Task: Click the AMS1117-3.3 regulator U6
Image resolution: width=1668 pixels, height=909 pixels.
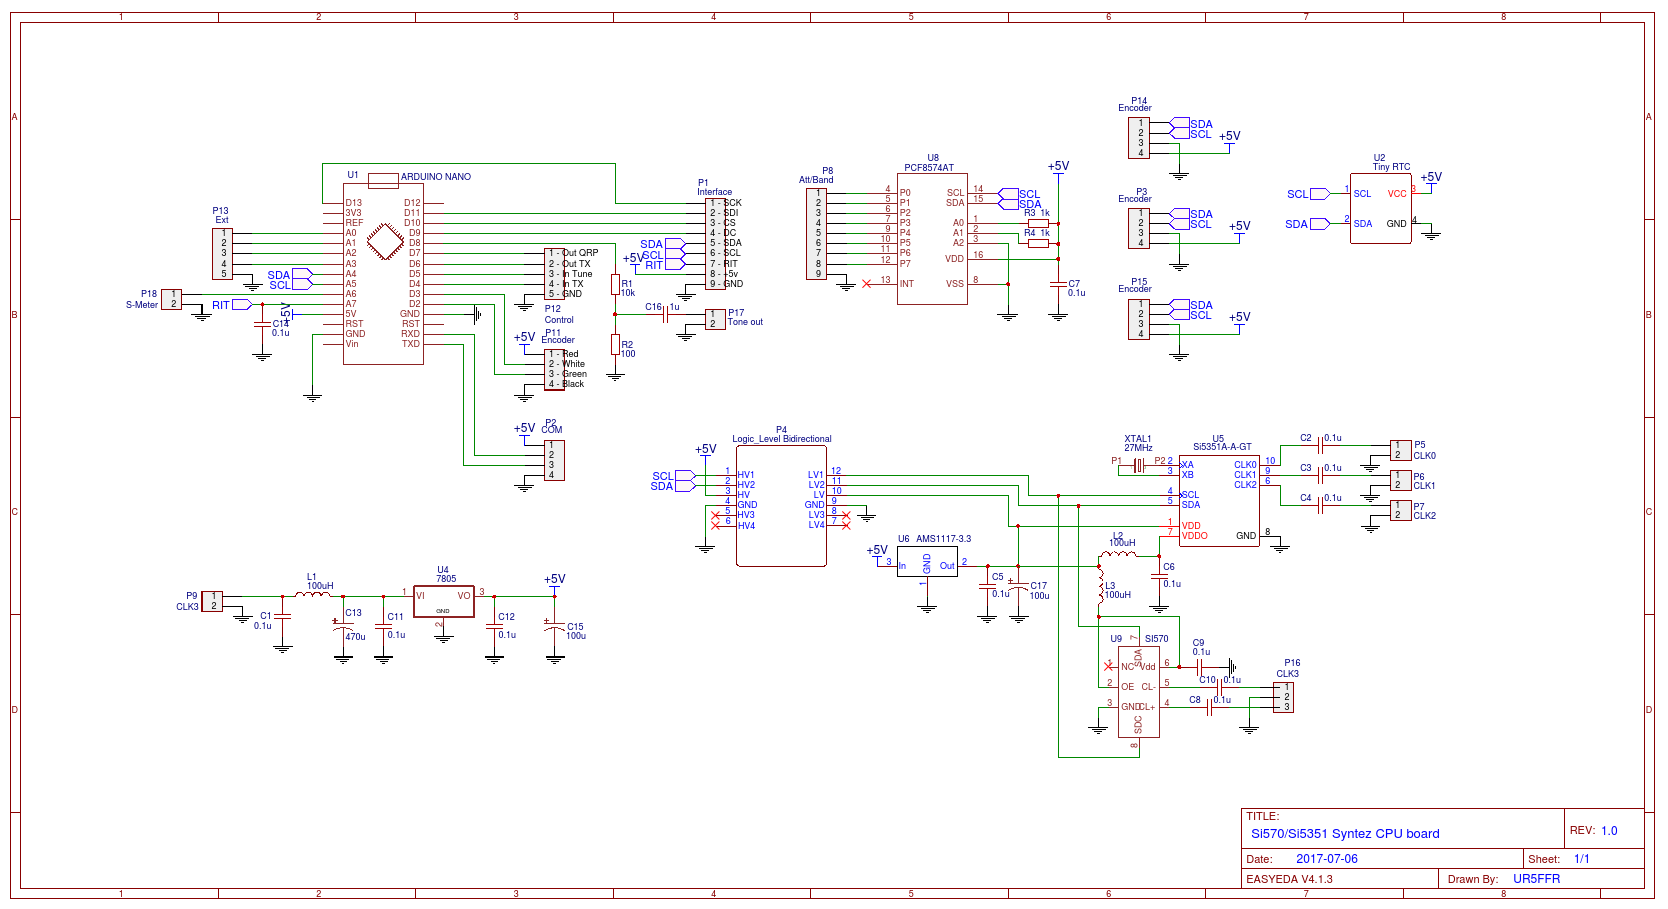Action: tap(927, 565)
